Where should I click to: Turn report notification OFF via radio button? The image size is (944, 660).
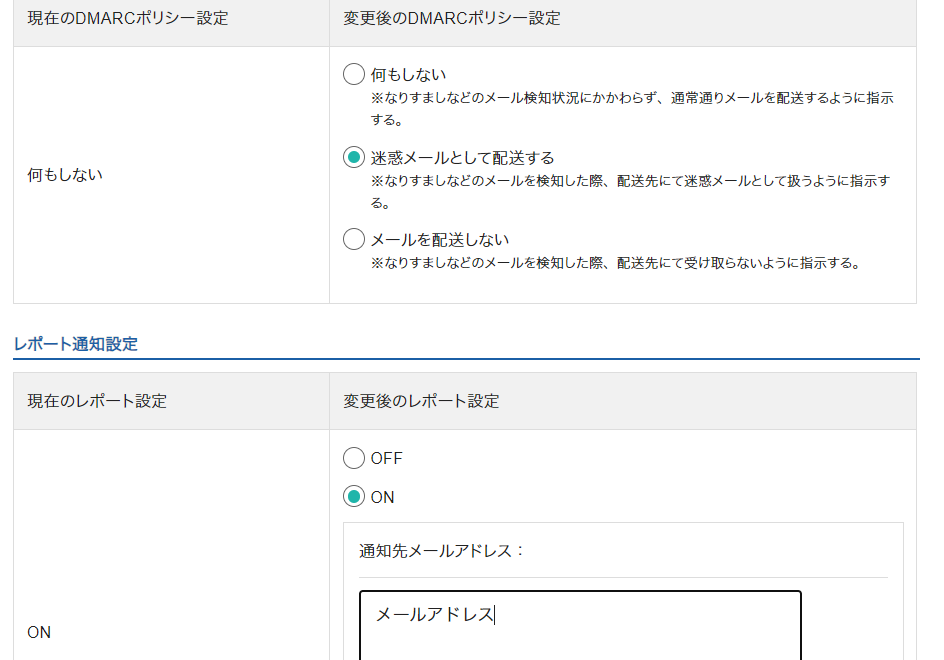click(354, 459)
